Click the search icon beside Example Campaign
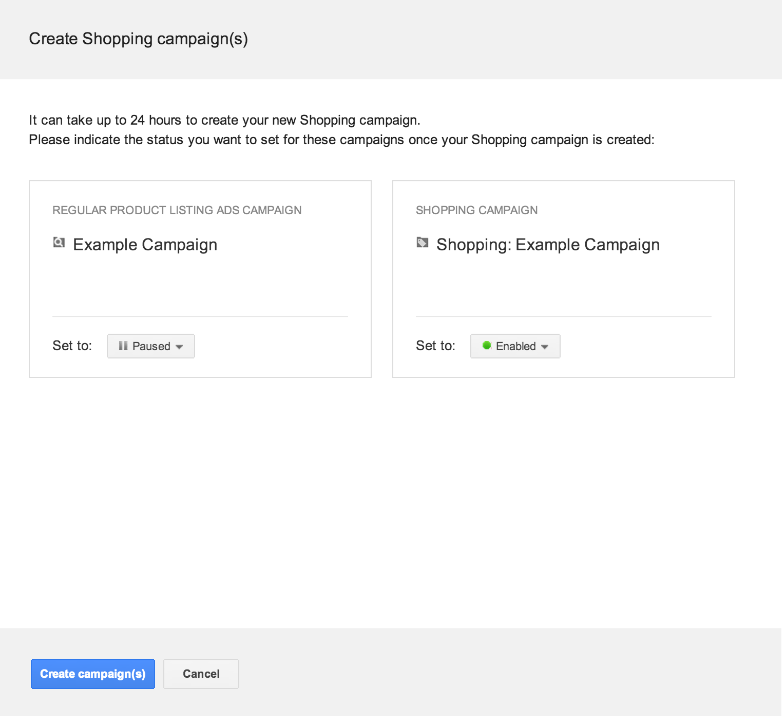 coord(59,243)
